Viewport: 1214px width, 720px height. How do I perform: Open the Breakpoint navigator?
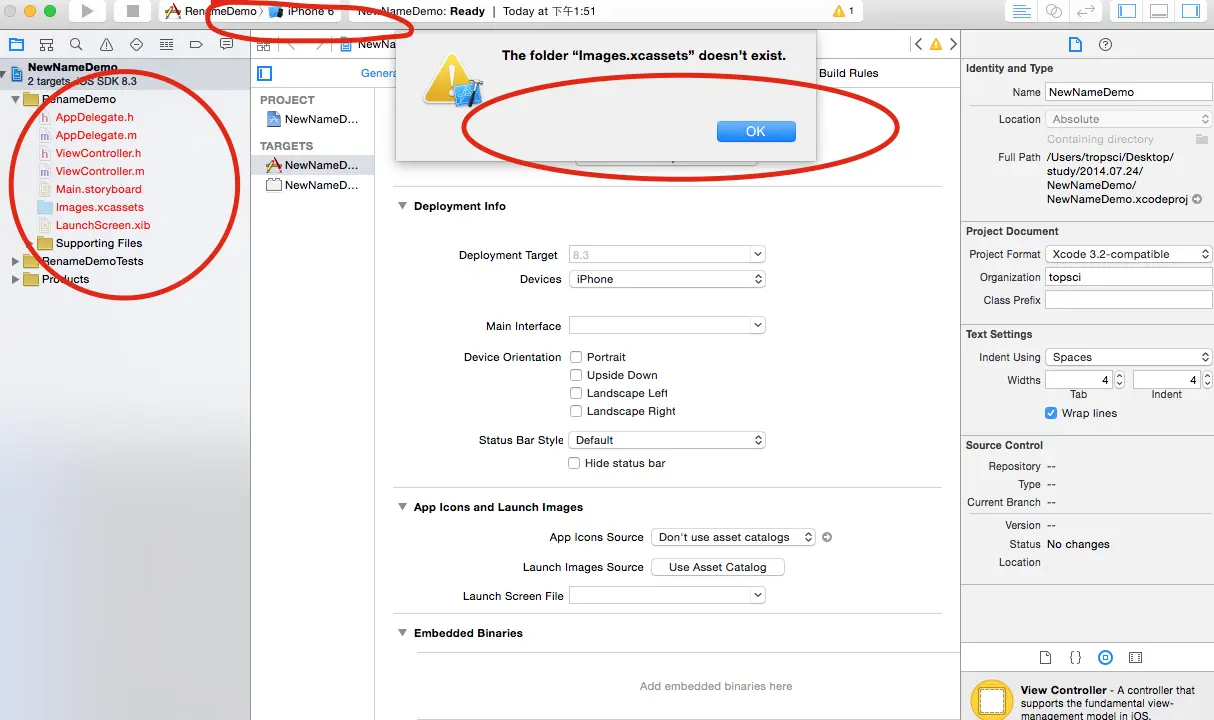[196, 45]
